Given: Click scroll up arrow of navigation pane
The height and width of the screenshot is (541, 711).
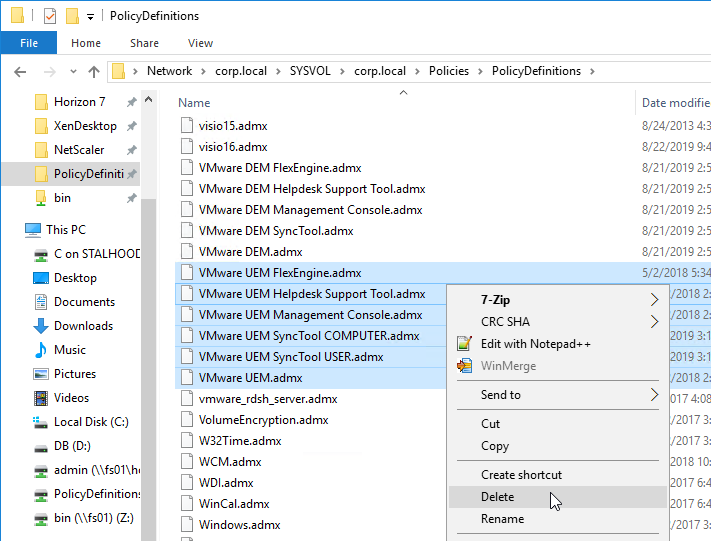Looking at the screenshot, I should (x=148, y=100).
